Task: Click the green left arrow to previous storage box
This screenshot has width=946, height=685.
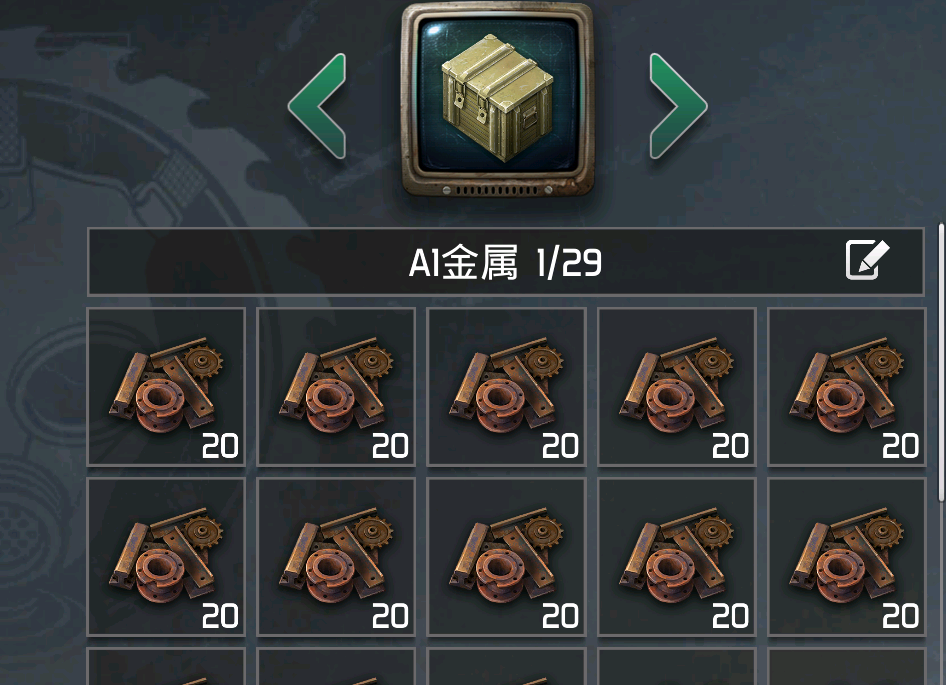Action: pos(318,106)
